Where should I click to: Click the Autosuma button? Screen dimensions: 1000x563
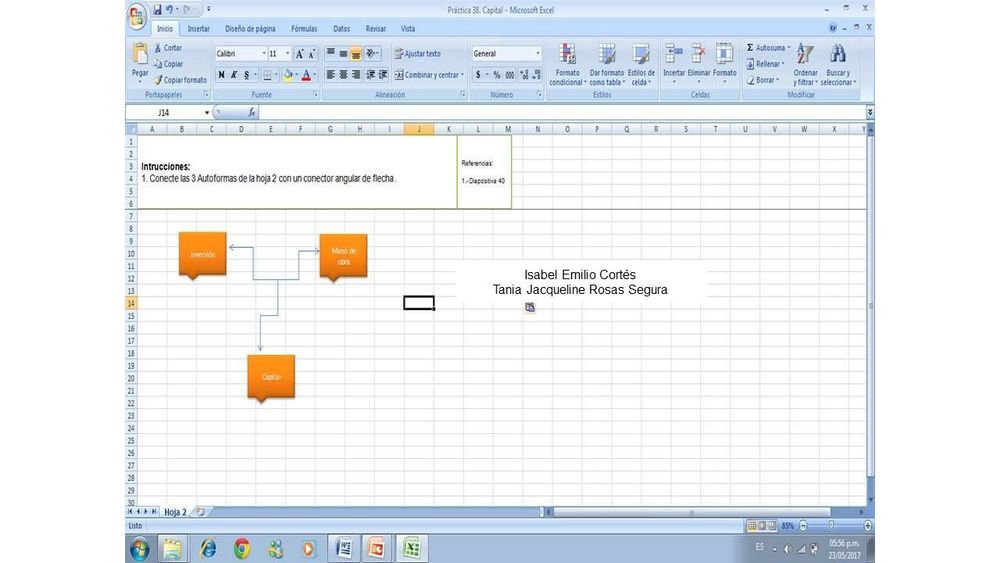coord(767,48)
